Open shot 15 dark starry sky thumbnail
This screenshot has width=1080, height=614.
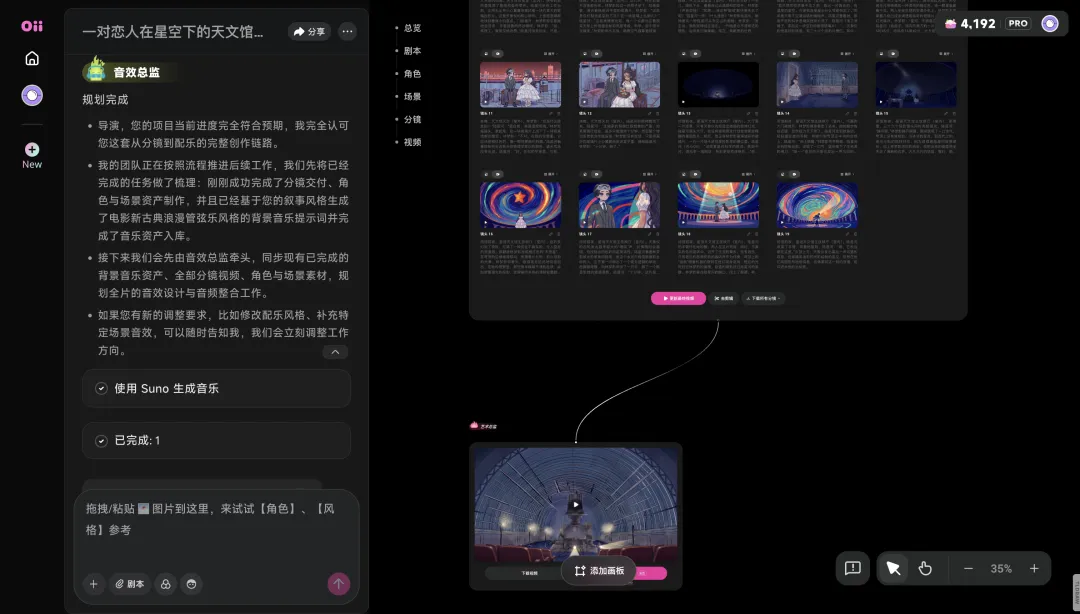pos(916,84)
